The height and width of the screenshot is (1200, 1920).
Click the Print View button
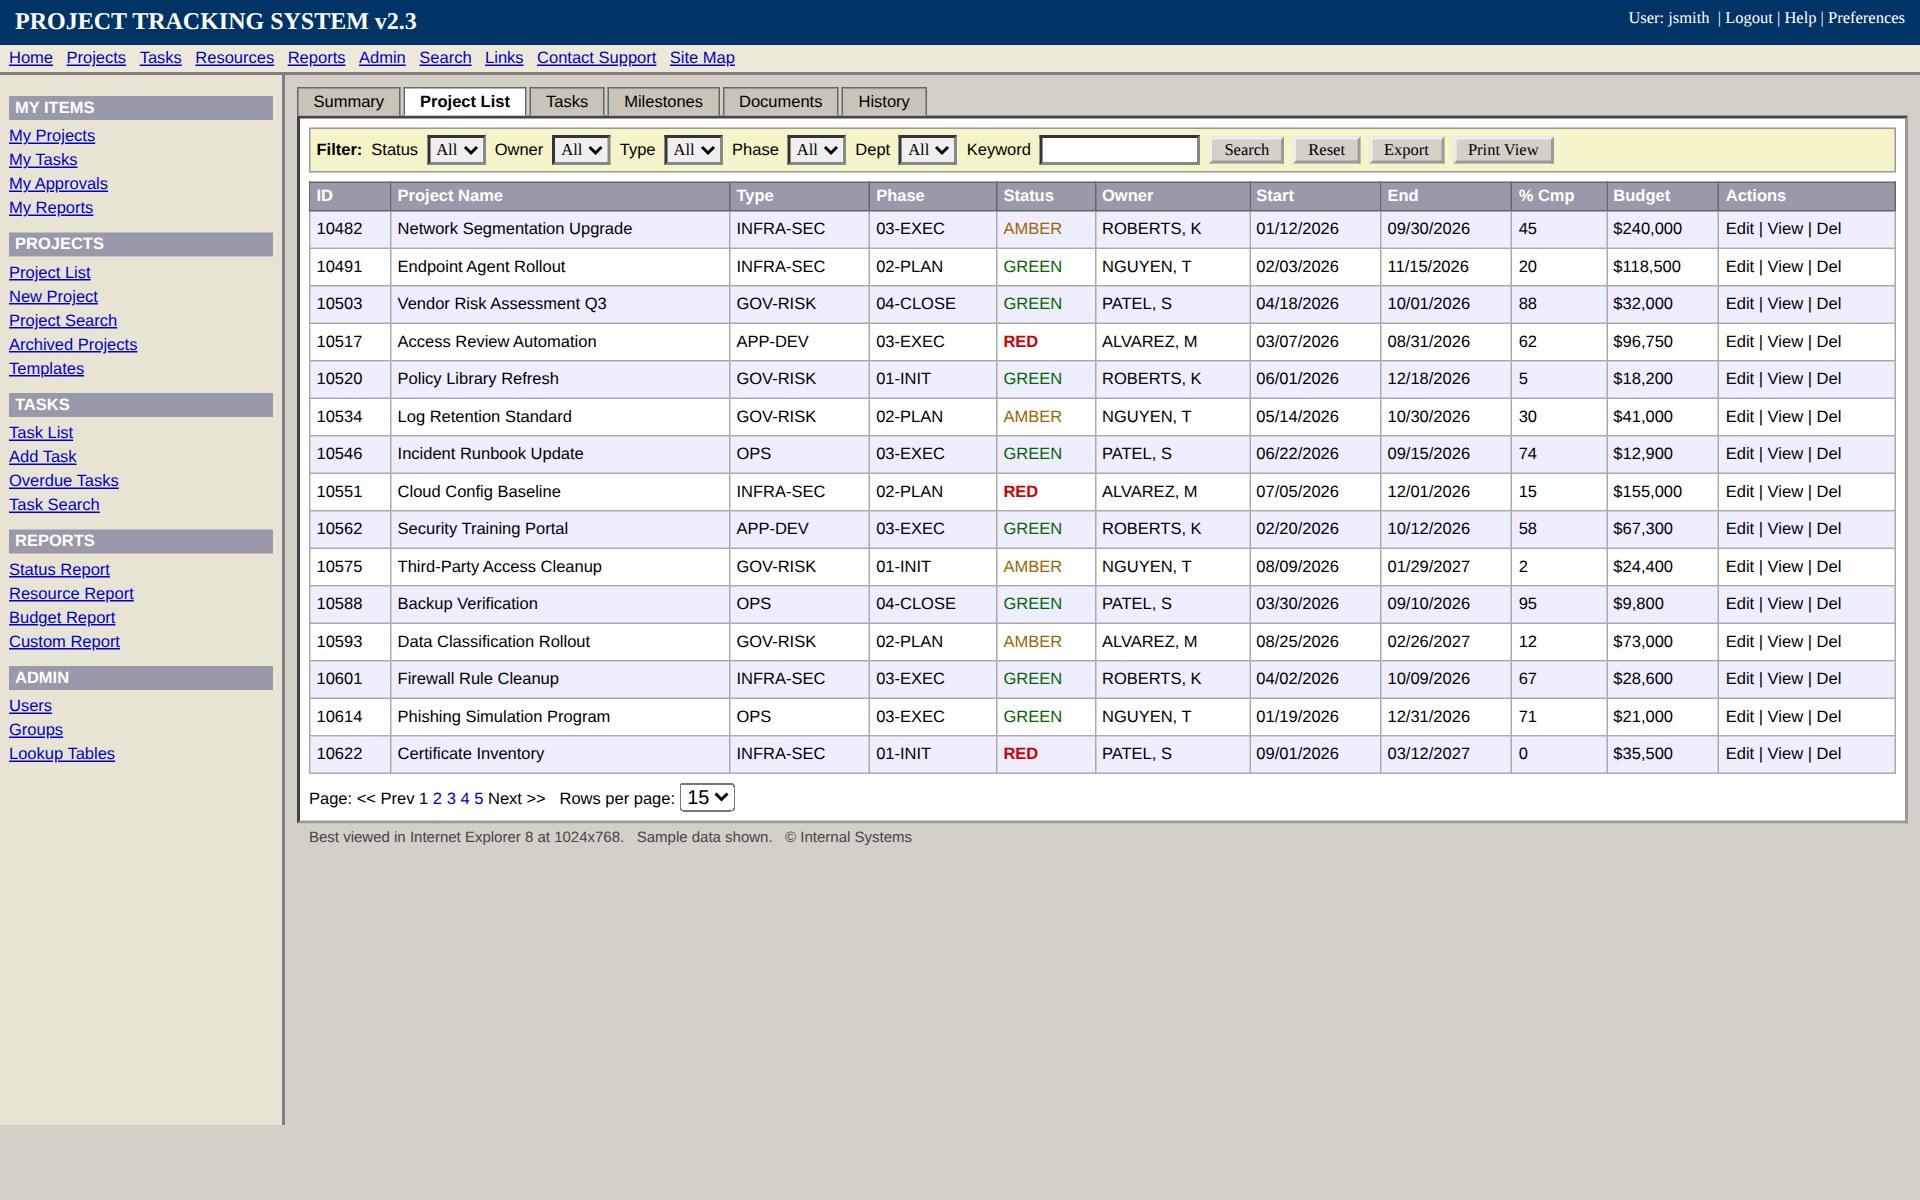1503,150
